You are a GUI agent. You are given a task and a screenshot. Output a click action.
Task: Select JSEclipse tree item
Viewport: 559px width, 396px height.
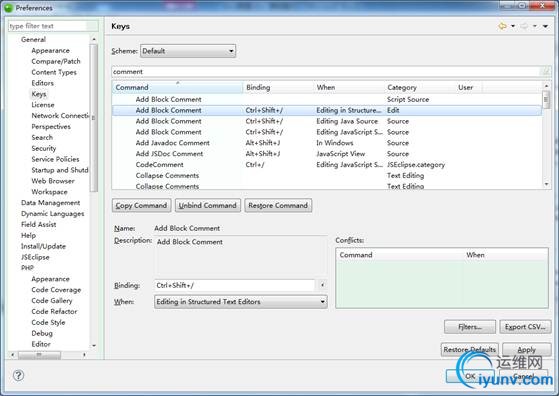click(x=35, y=257)
